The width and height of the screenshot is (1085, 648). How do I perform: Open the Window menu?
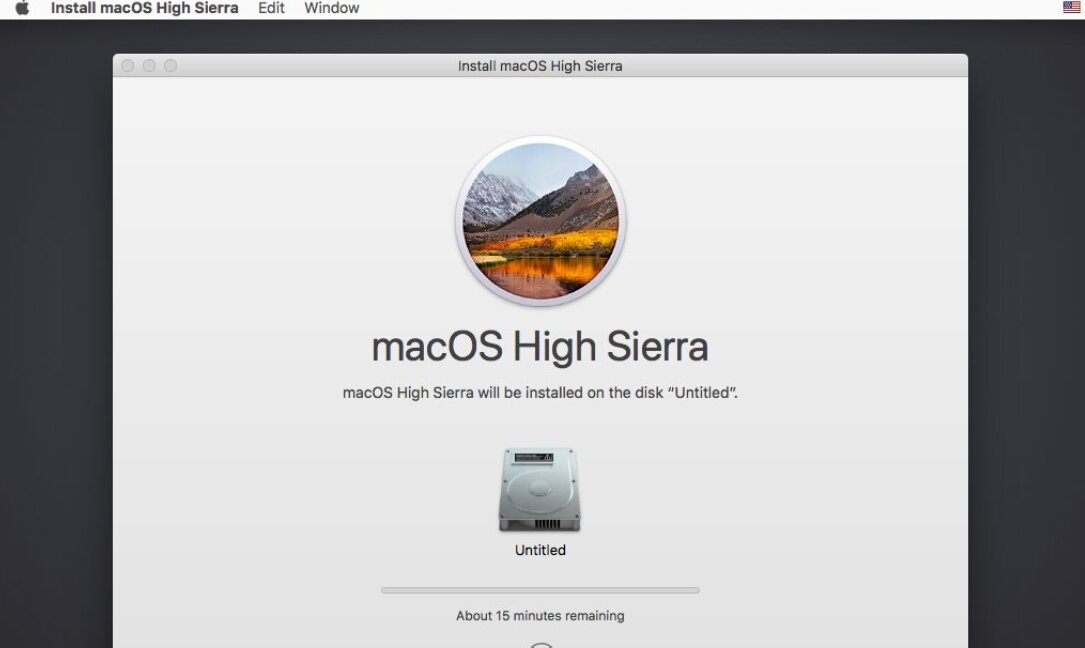[x=331, y=8]
